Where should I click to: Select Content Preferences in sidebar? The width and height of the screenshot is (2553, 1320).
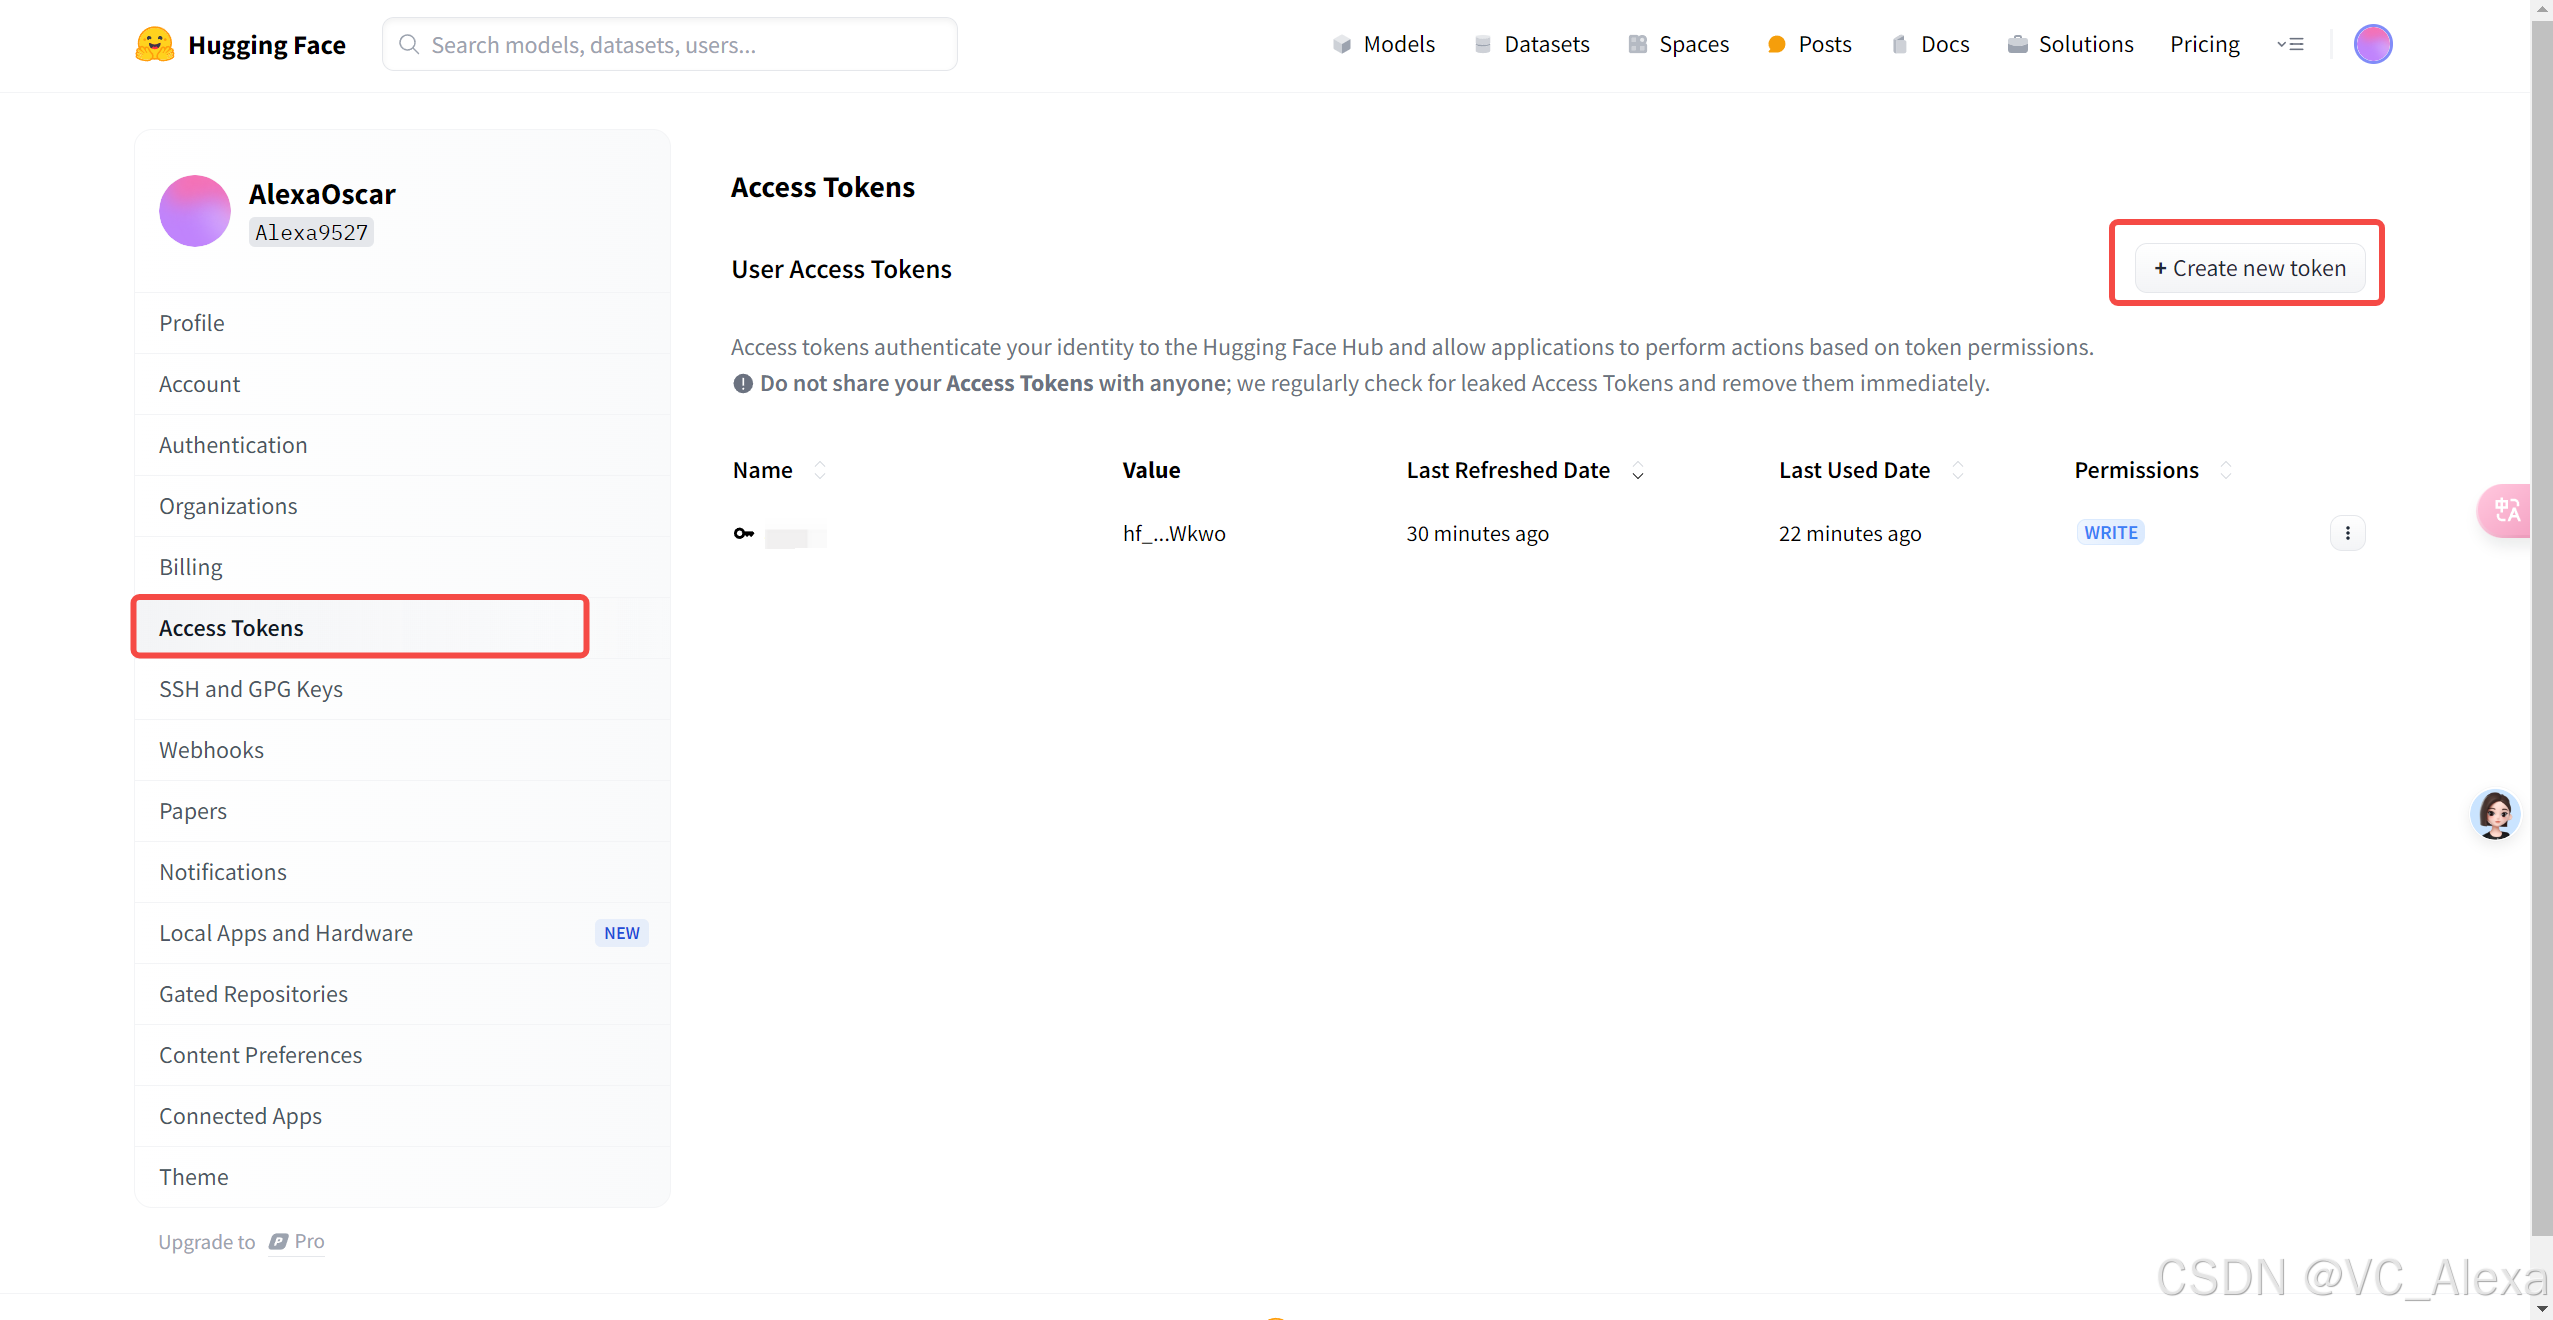402,1055
